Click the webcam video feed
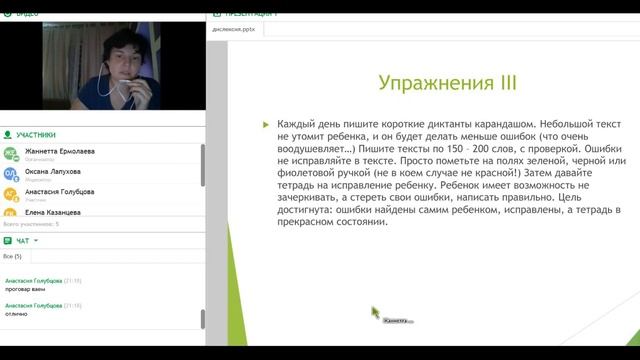 tap(102, 66)
